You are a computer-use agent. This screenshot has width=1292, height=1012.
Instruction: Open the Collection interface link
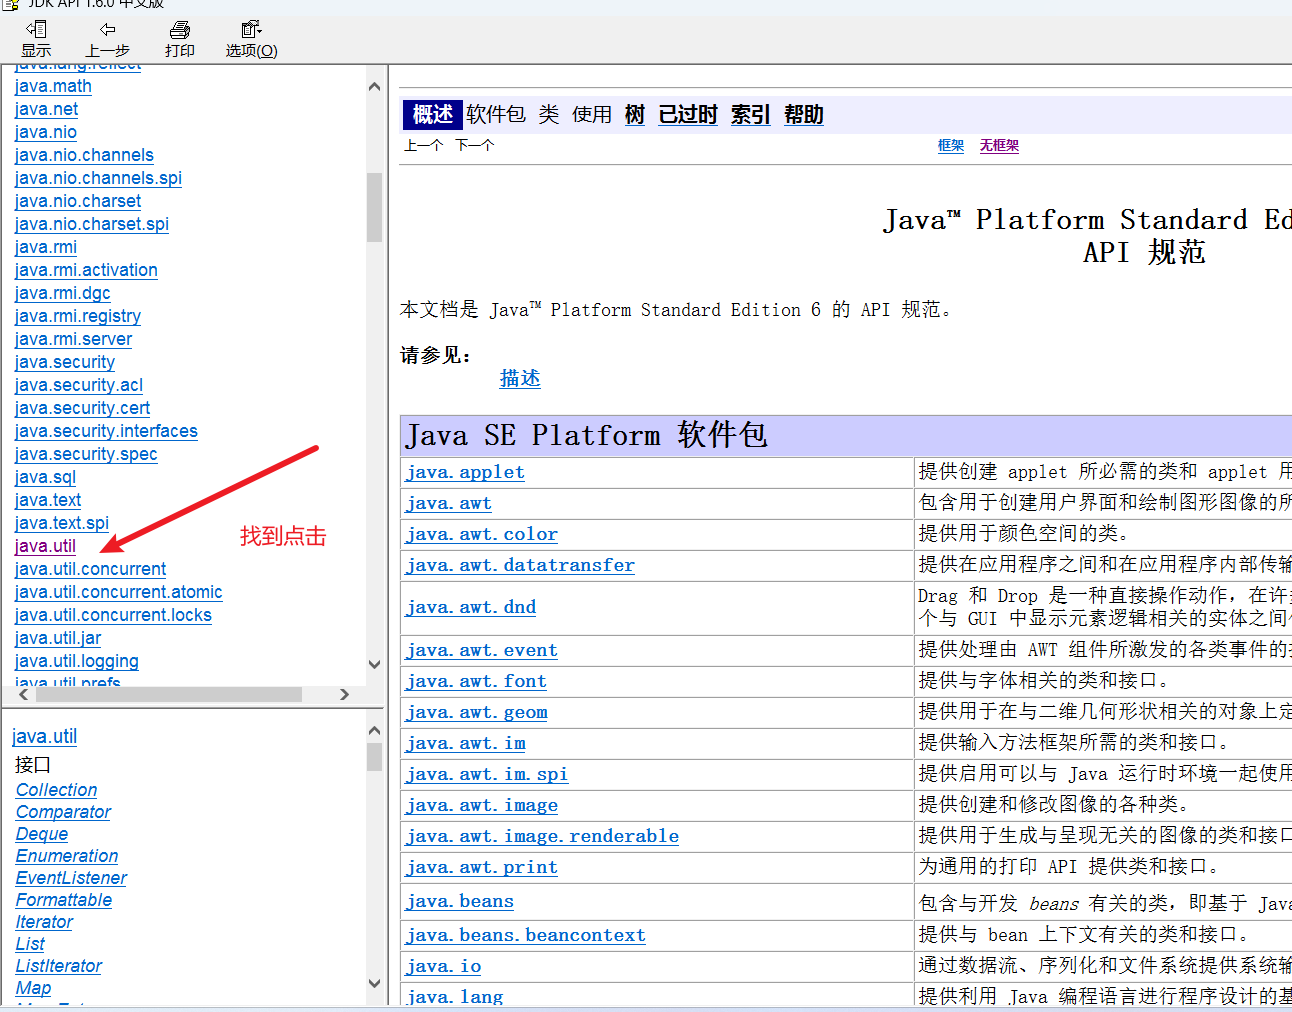tap(56, 790)
